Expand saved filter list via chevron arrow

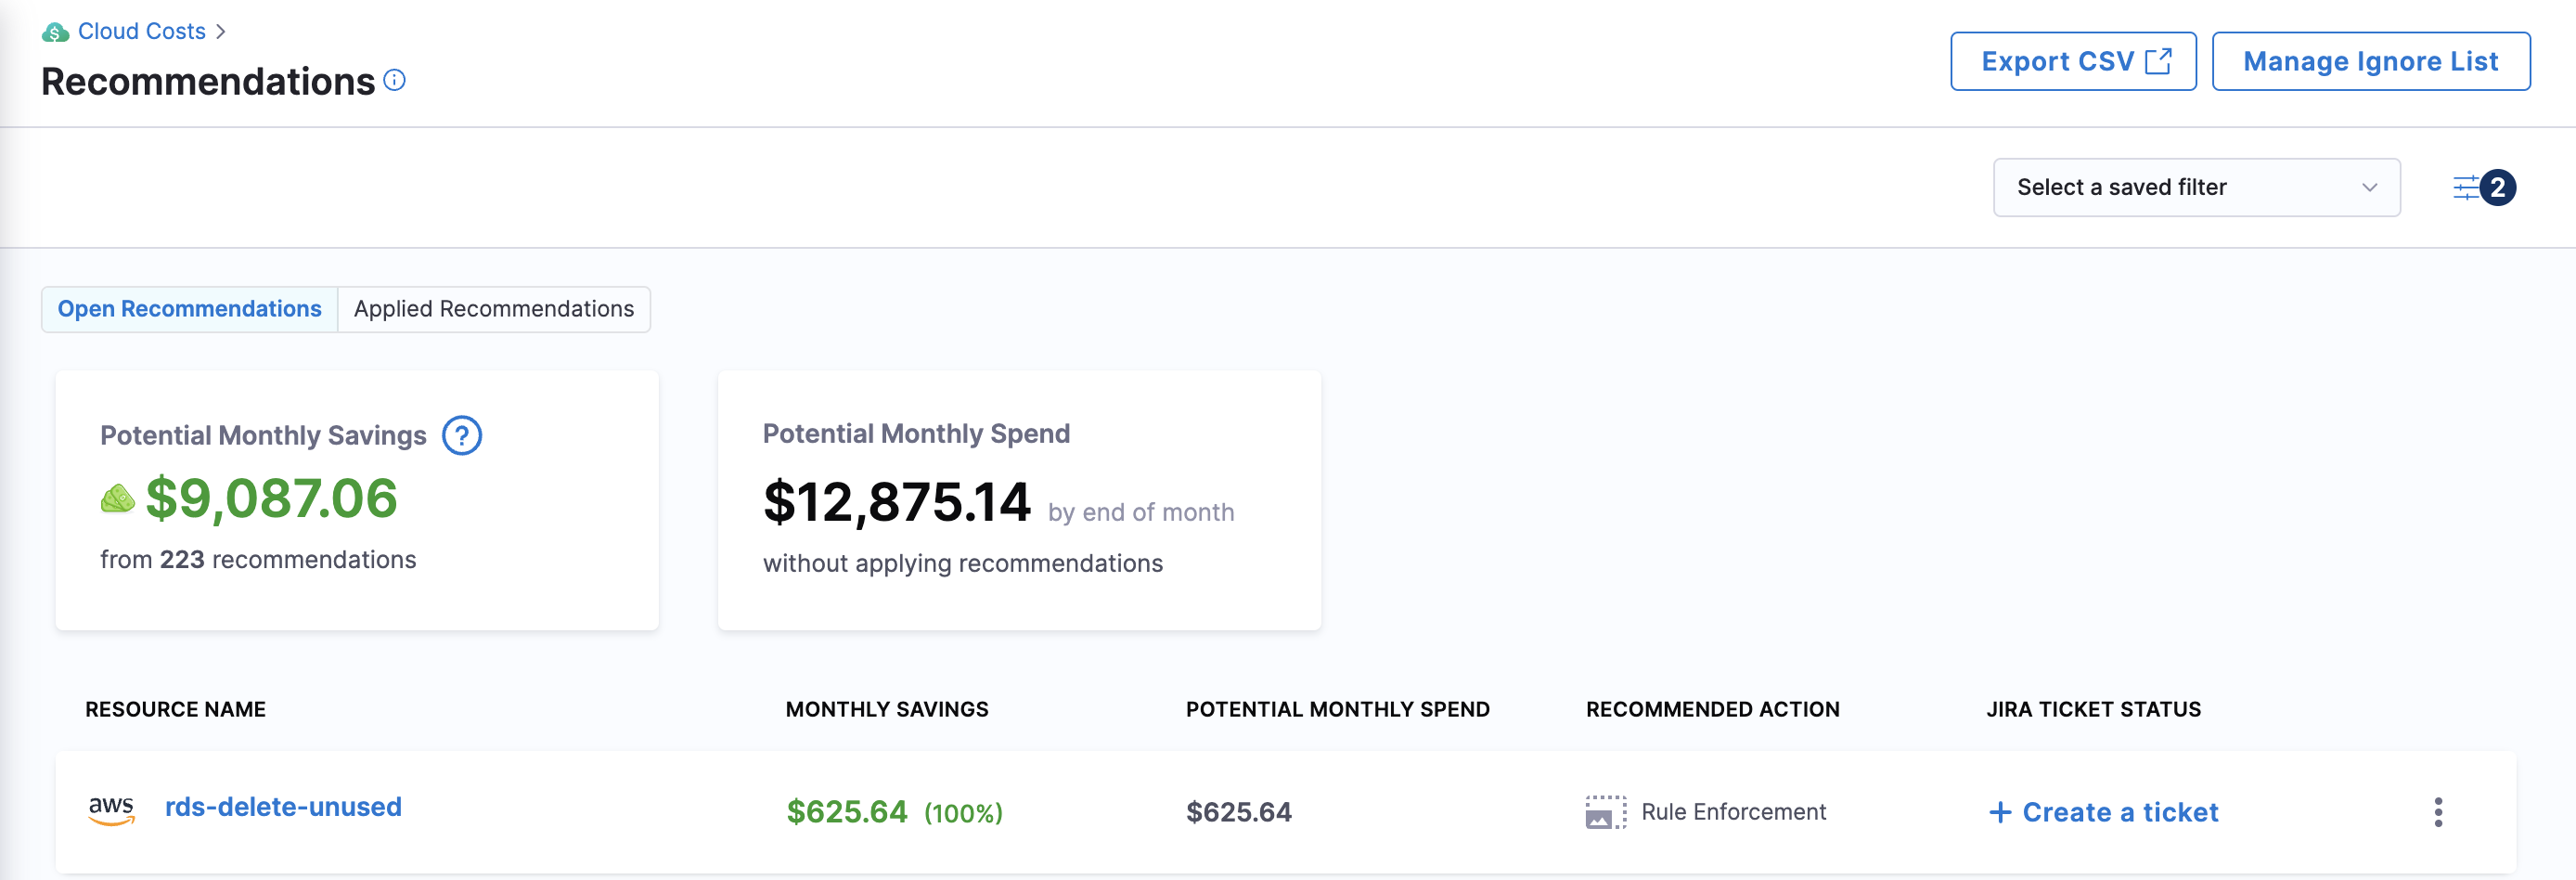coord(2369,187)
